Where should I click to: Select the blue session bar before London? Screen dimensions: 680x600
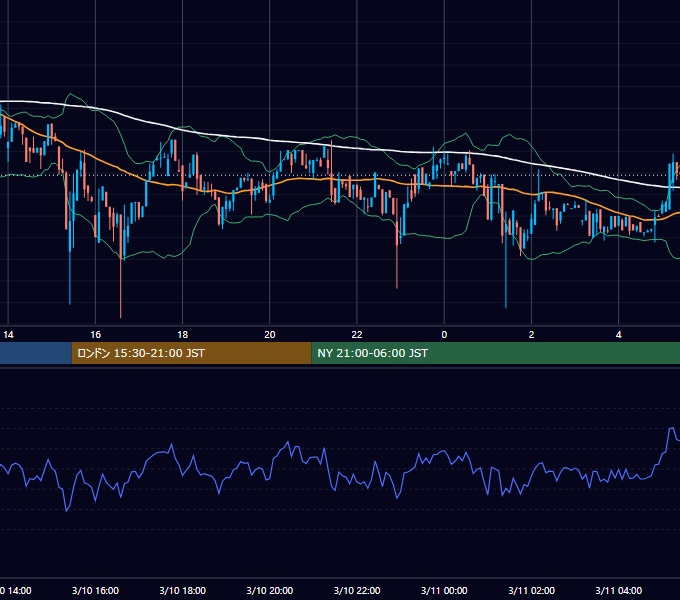(x=36, y=353)
